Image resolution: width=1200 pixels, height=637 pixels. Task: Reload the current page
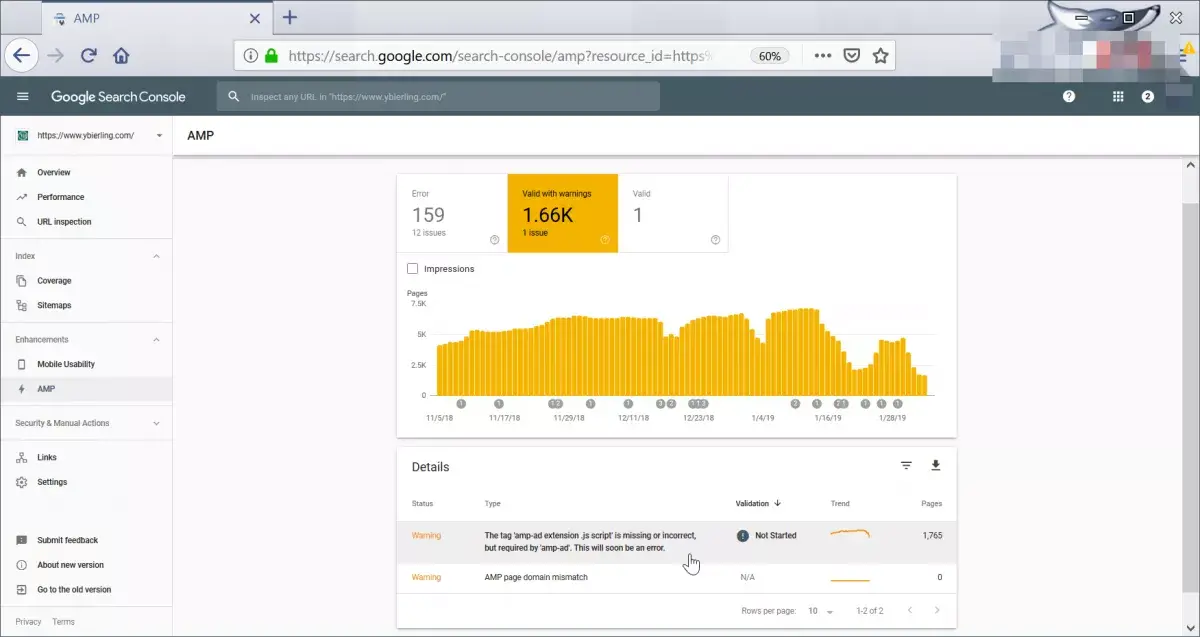[89, 56]
